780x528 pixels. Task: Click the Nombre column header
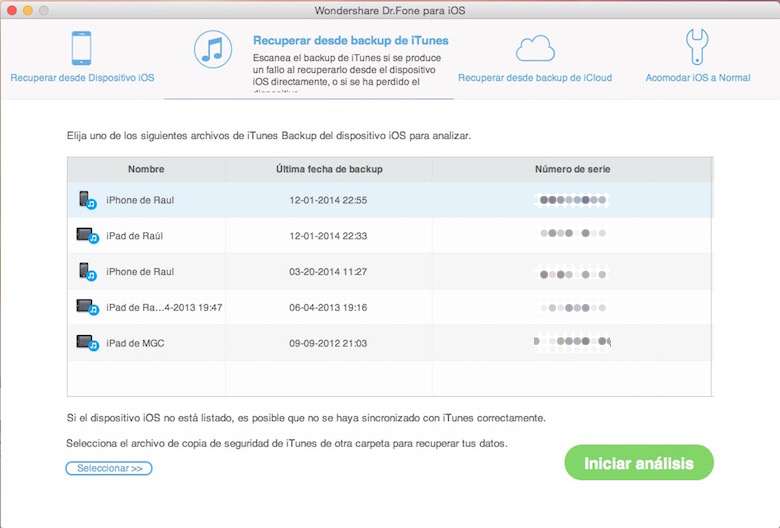pyautogui.click(x=146, y=169)
